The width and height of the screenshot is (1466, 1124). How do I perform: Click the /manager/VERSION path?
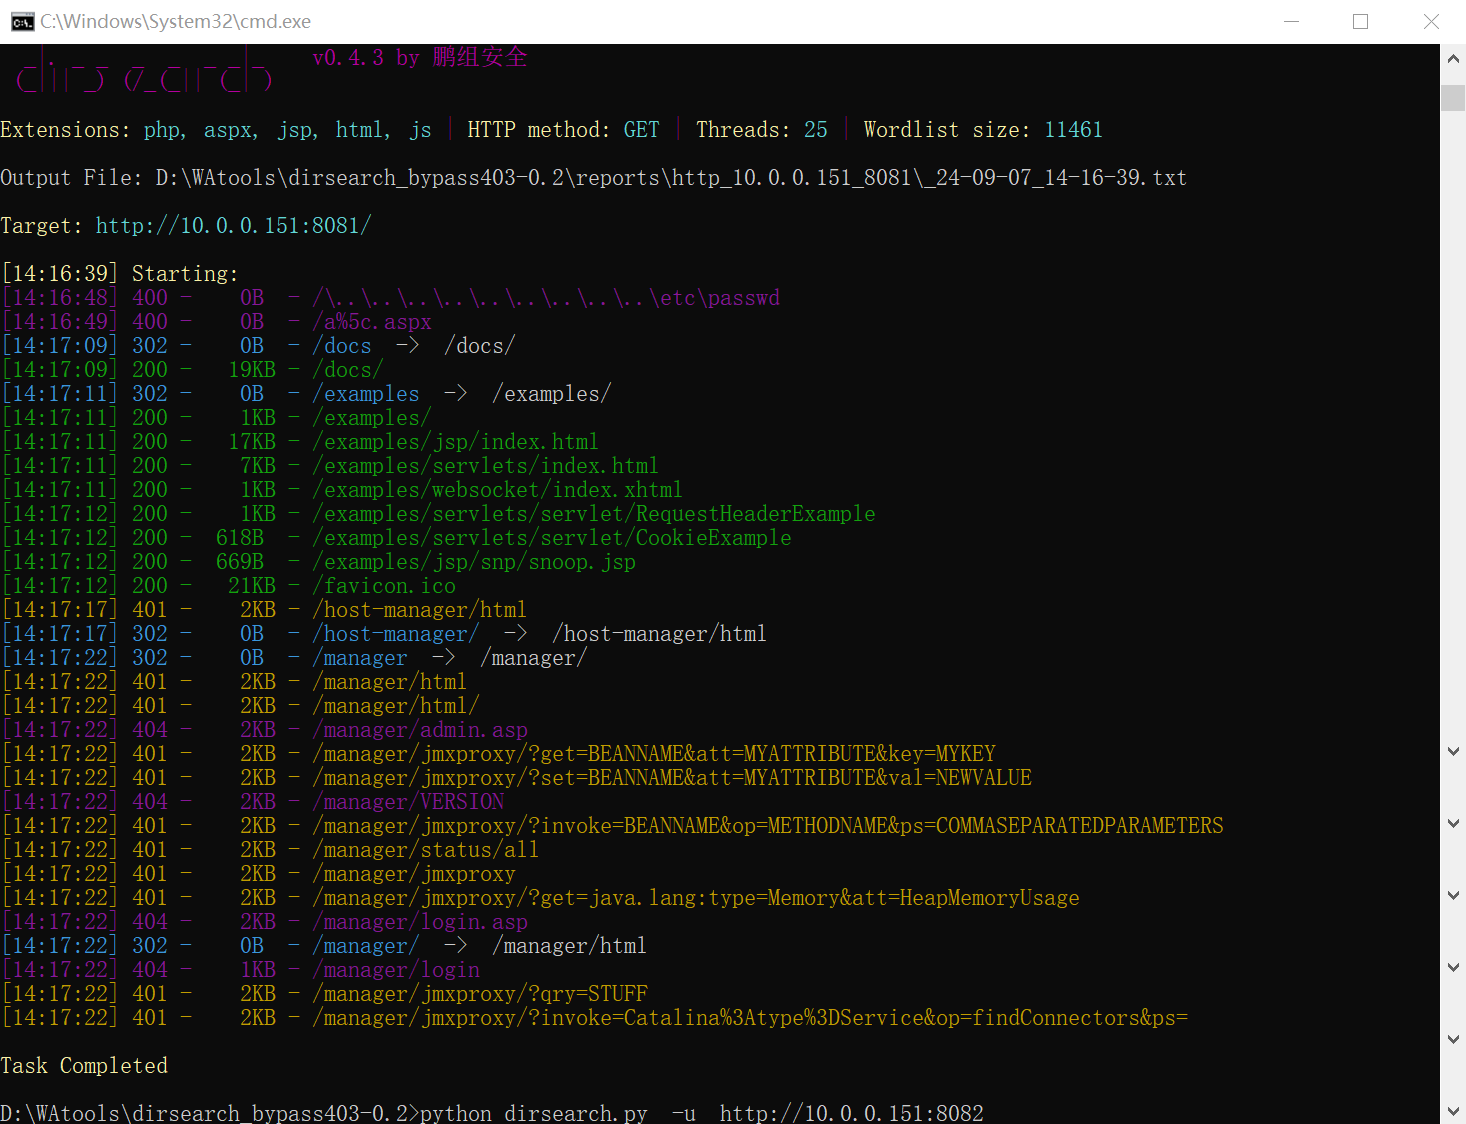click(x=408, y=802)
